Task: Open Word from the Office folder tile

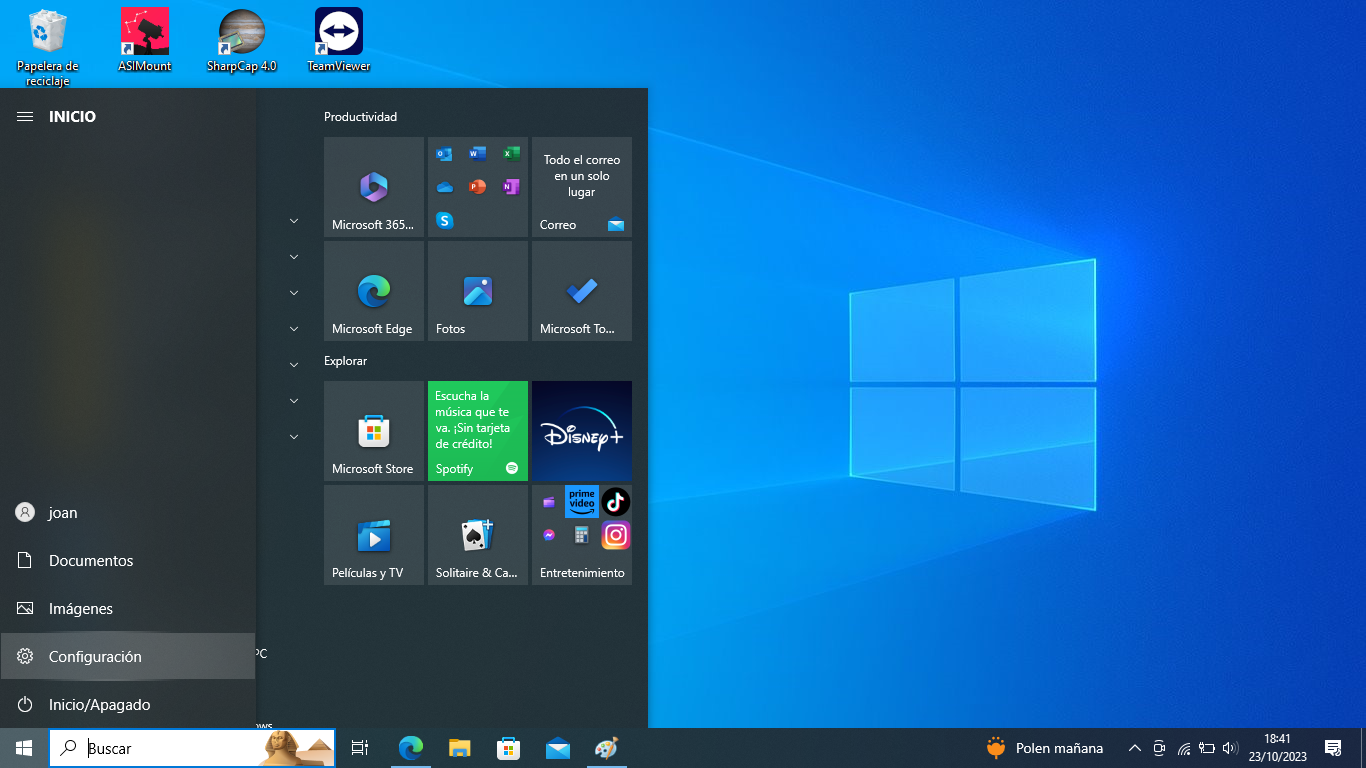Action: (x=477, y=154)
